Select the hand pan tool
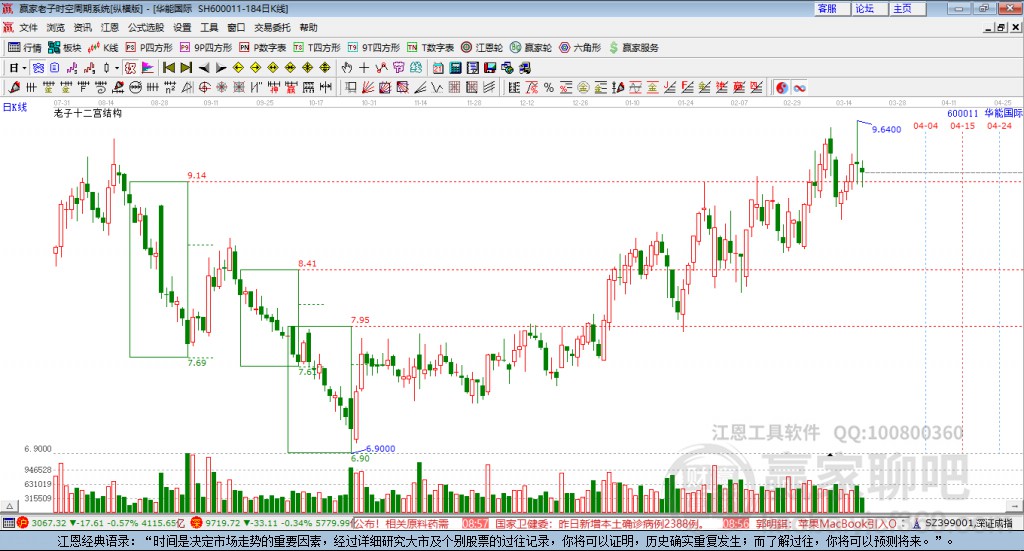 point(347,68)
